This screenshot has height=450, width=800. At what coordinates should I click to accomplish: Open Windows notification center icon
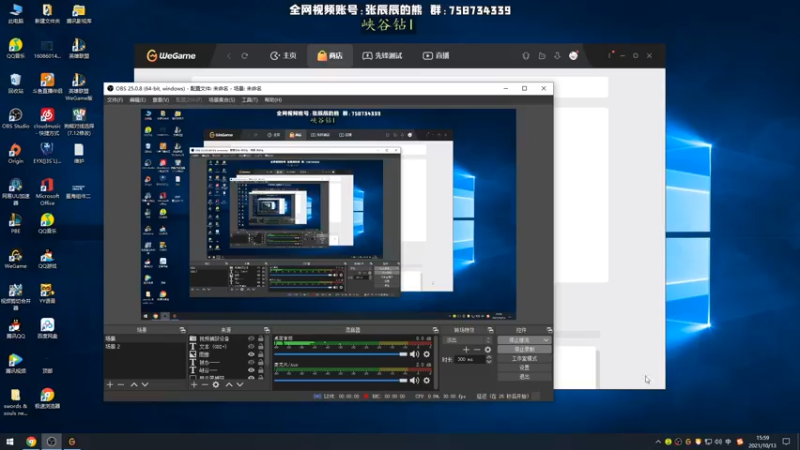click(x=786, y=441)
